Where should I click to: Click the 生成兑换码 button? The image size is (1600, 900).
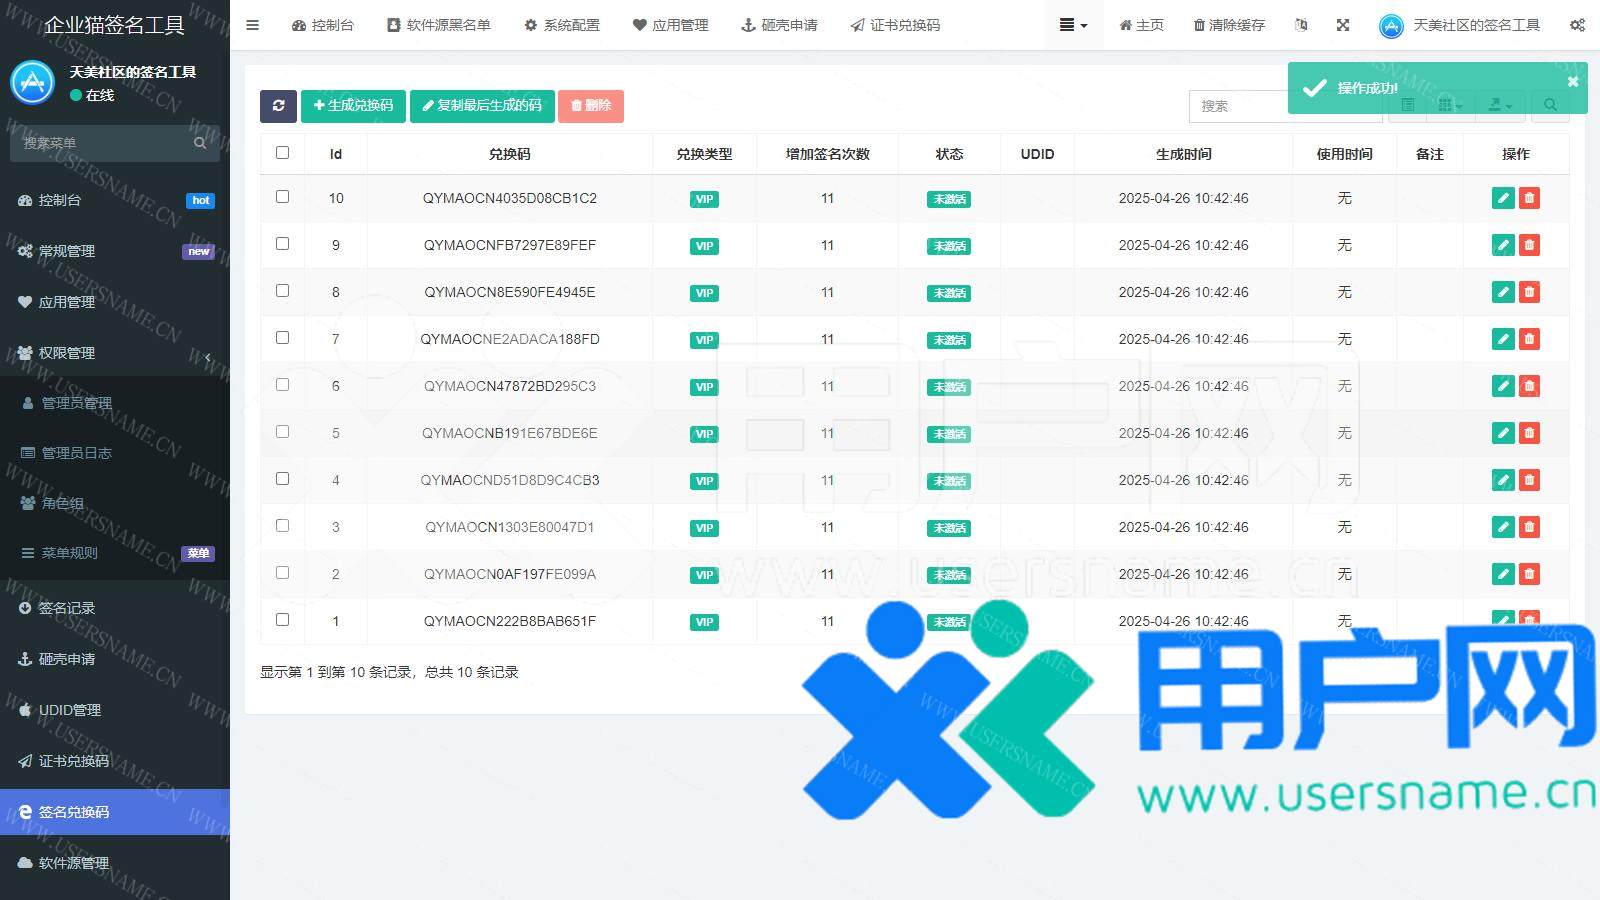(353, 106)
